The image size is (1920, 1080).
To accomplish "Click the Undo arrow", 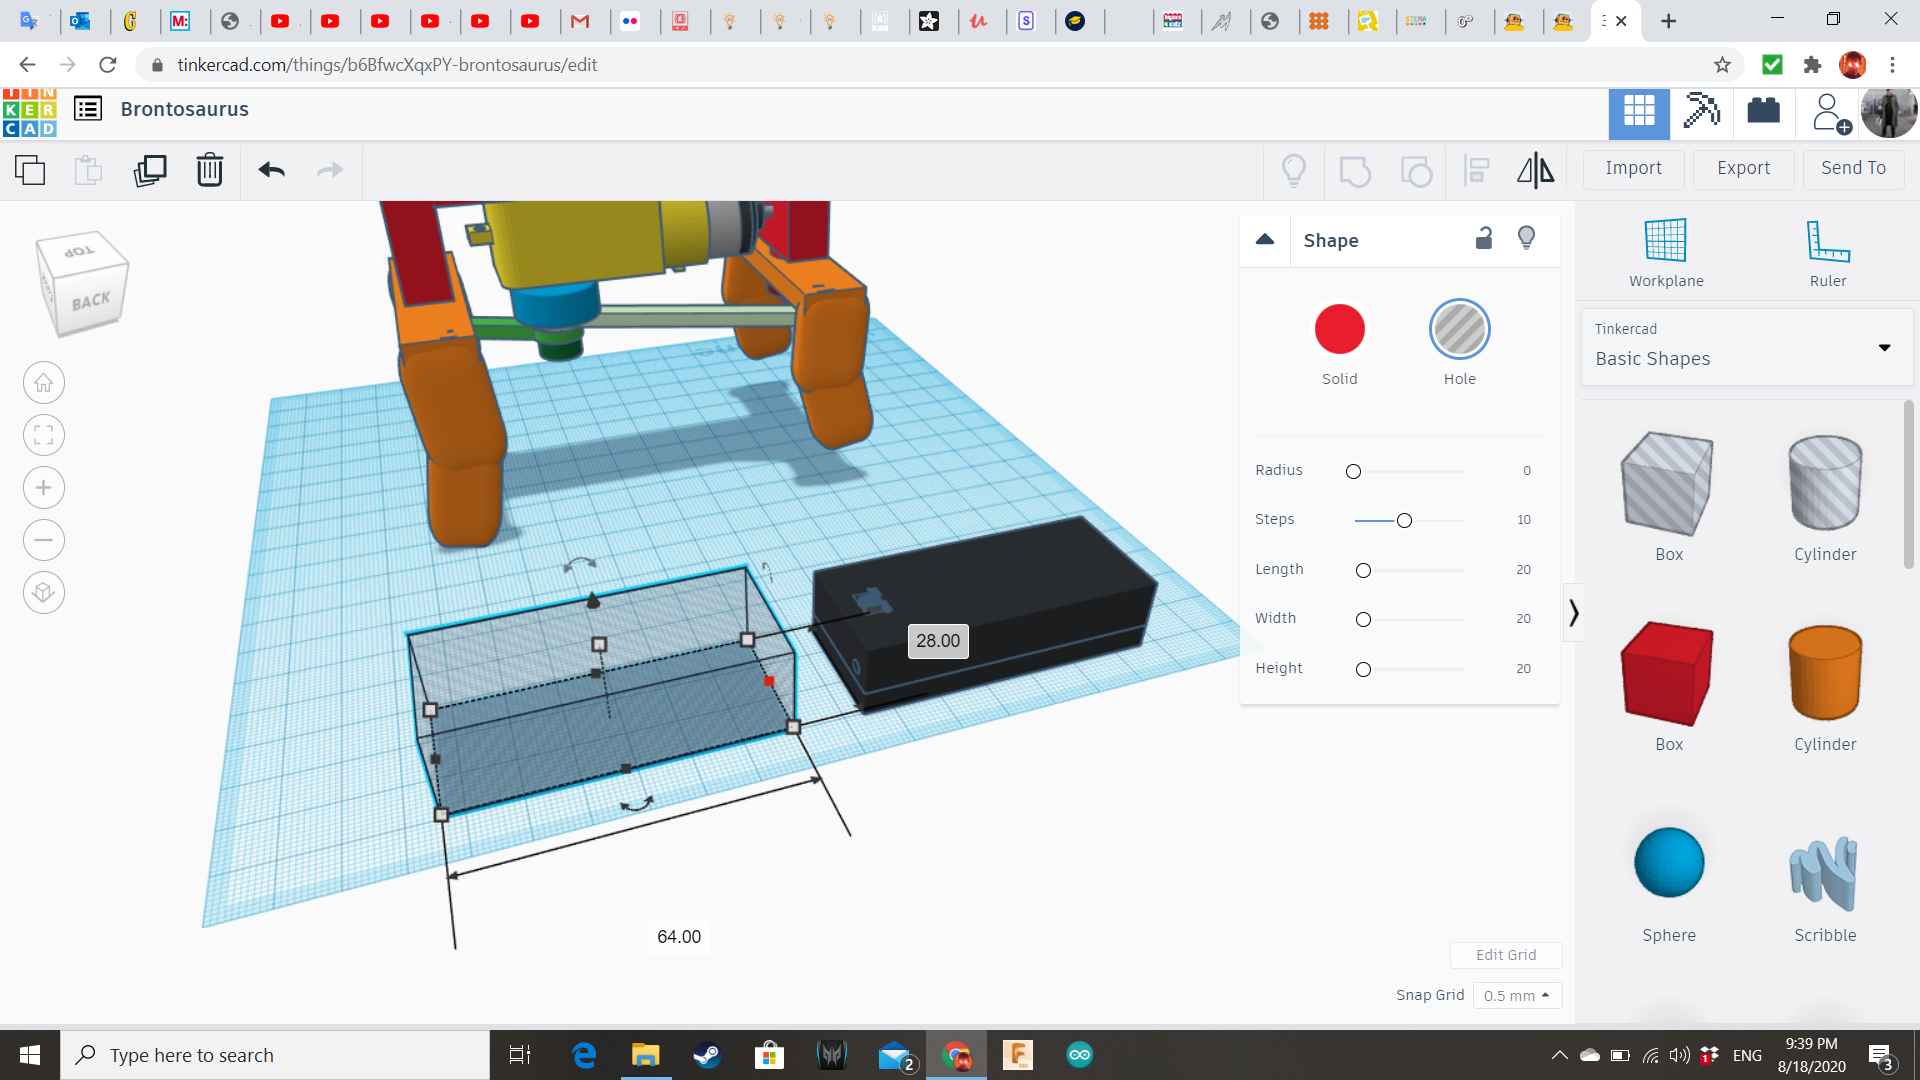I will point(271,170).
